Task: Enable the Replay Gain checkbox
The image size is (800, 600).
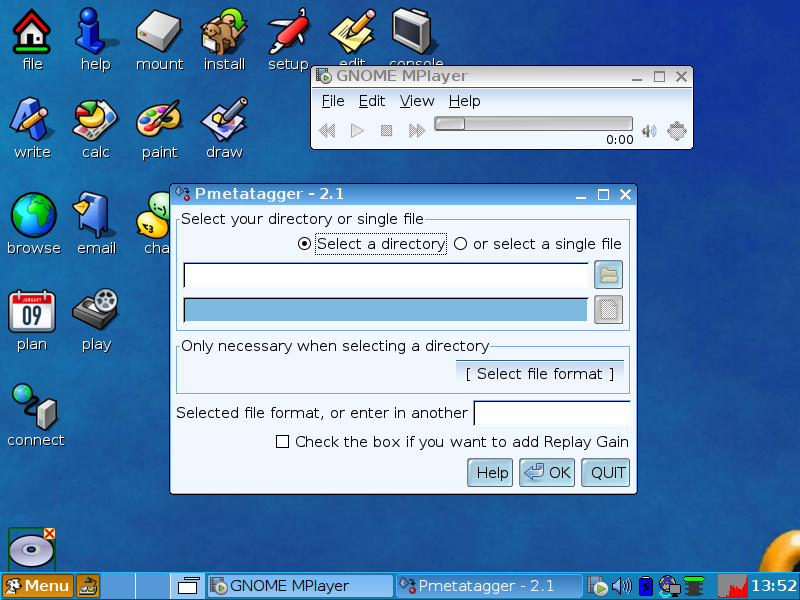Action: 282,441
